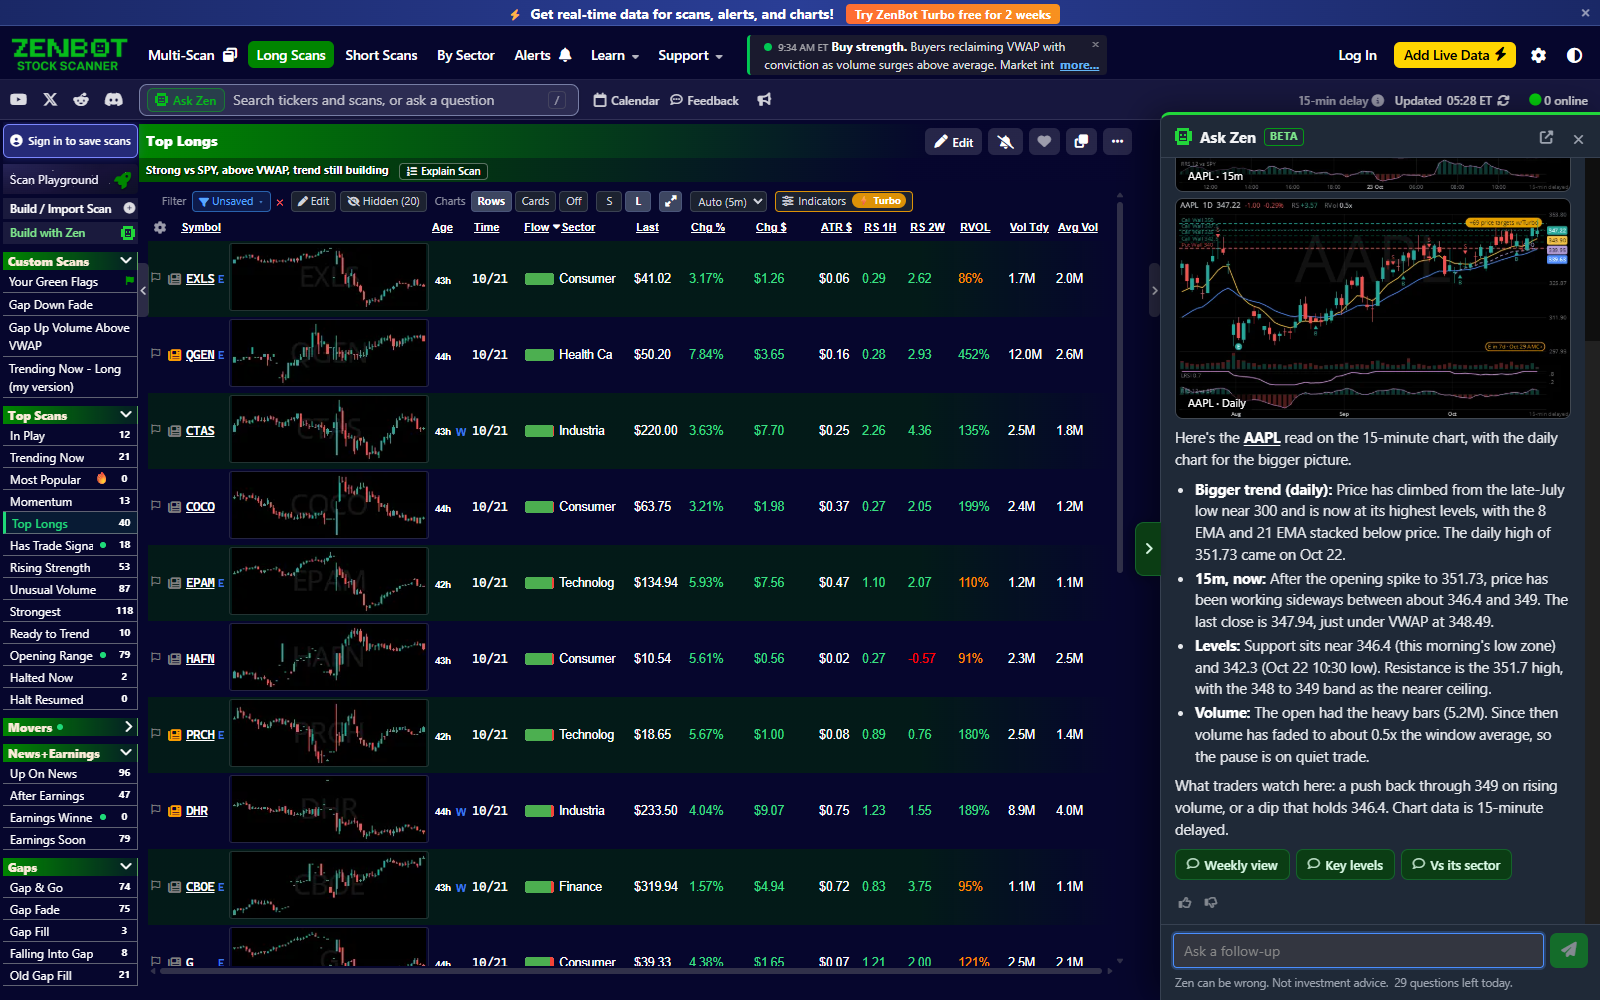Viewport: 1600px width, 1000px height.
Task: Open more... link in market banner
Action: tap(1079, 65)
